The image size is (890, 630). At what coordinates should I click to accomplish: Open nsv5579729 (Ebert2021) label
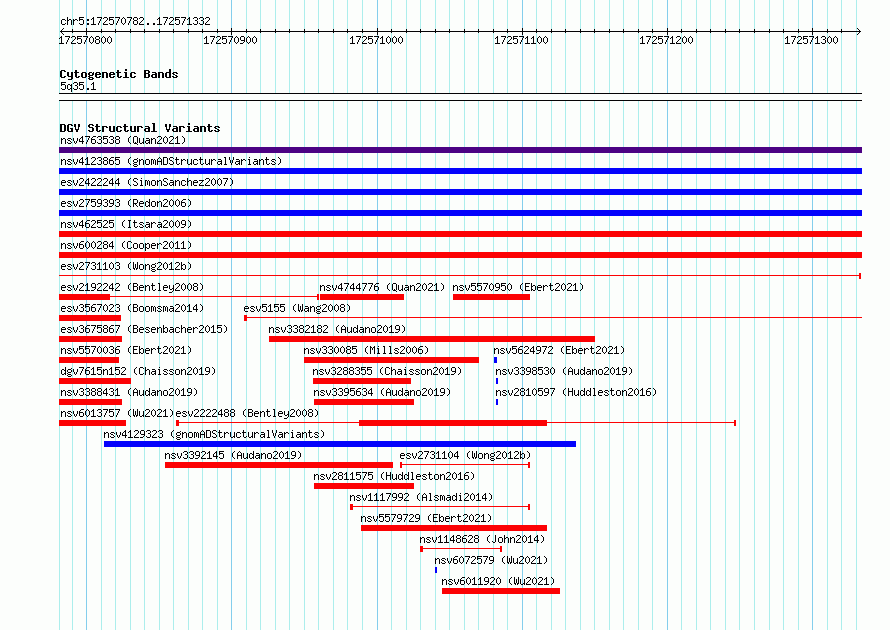pyautogui.click(x=426, y=518)
